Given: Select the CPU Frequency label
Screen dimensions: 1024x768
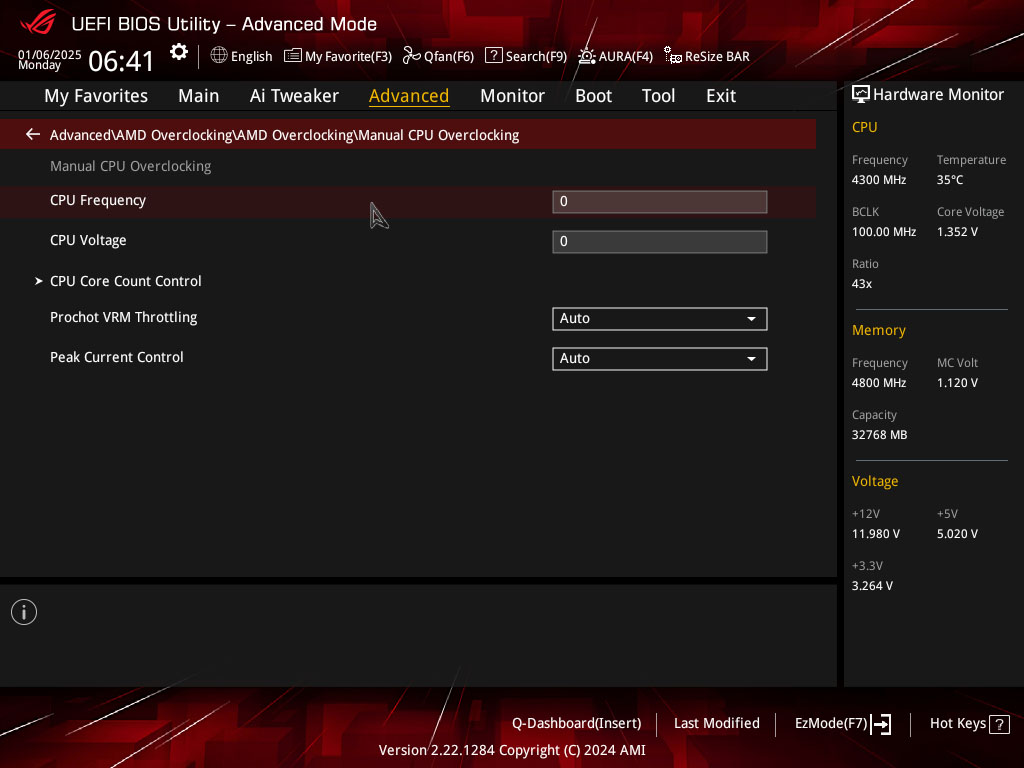Looking at the screenshot, I should (98, 200).
